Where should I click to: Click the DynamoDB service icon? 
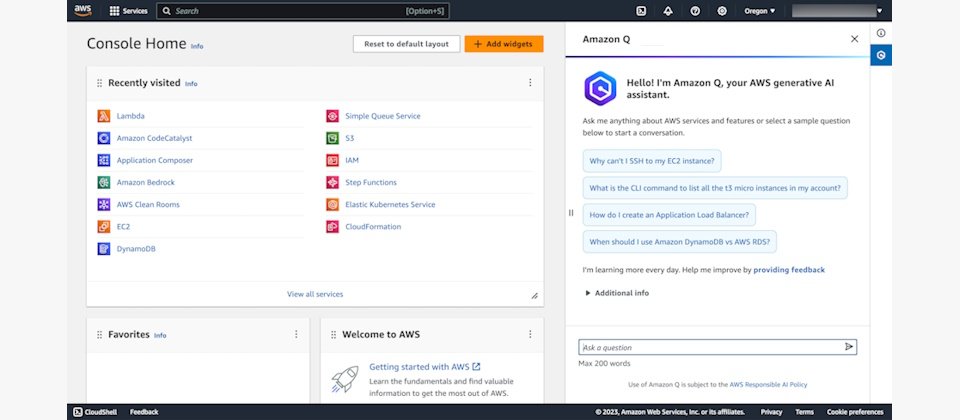pos(103,249)
